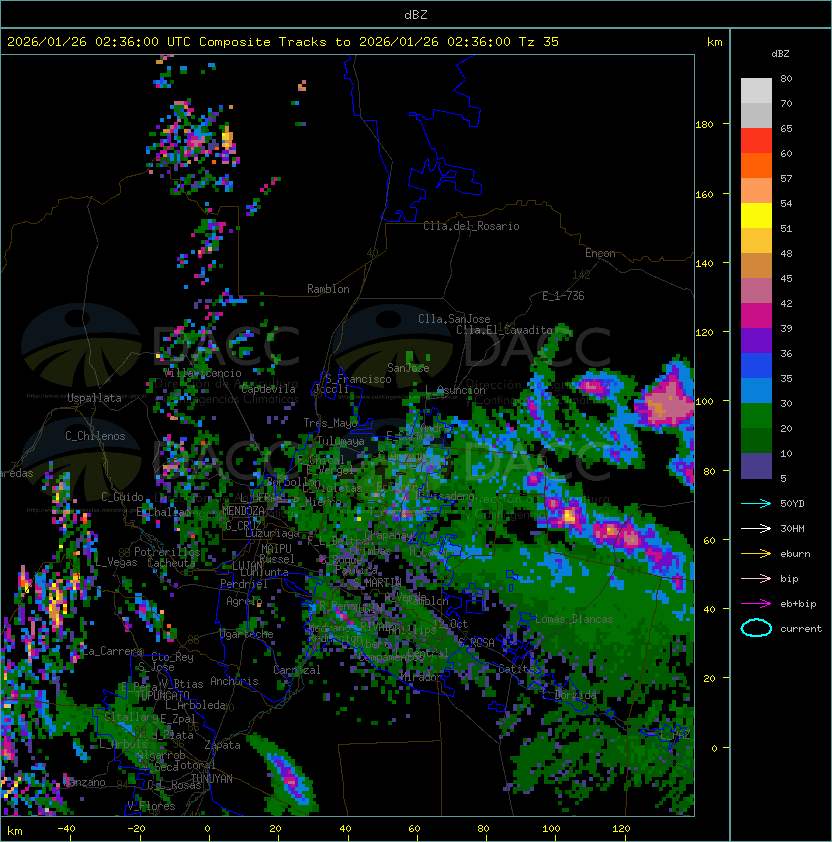Click the 'C_Chilenos' map label

point(95,436)
